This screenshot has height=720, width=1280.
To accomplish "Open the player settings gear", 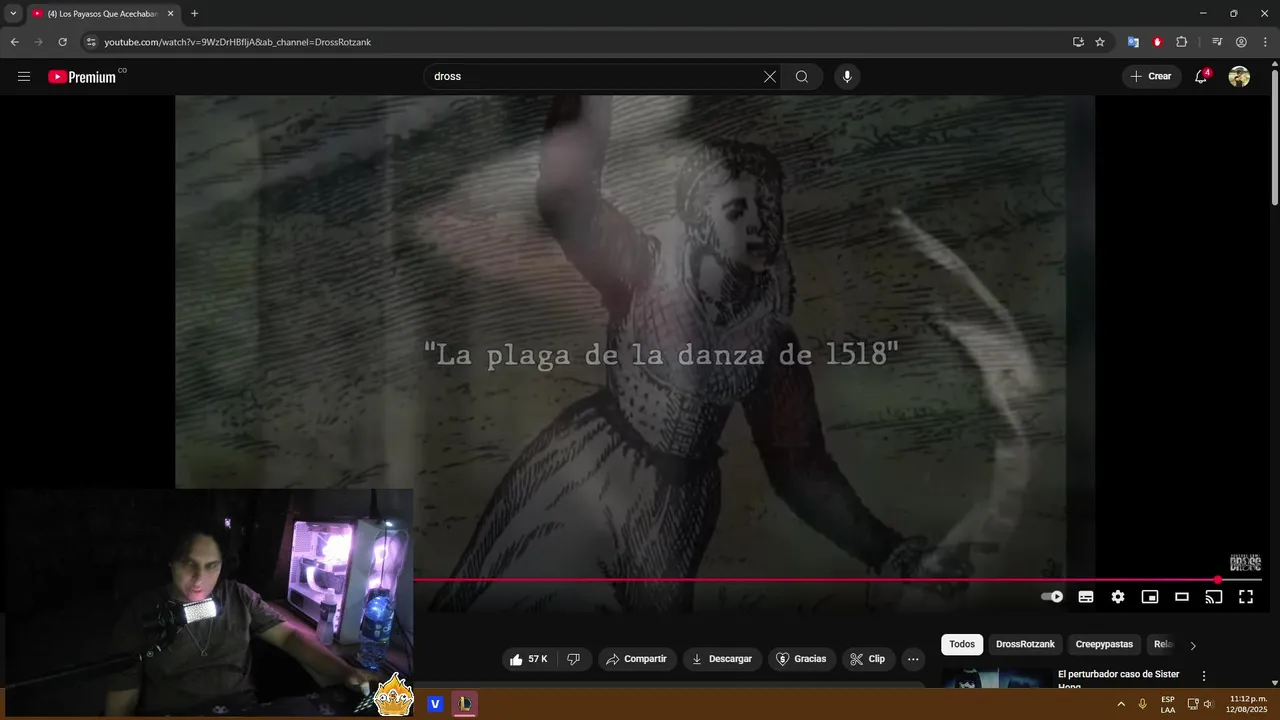I will pyautogui.click(x=1118, y=597).
